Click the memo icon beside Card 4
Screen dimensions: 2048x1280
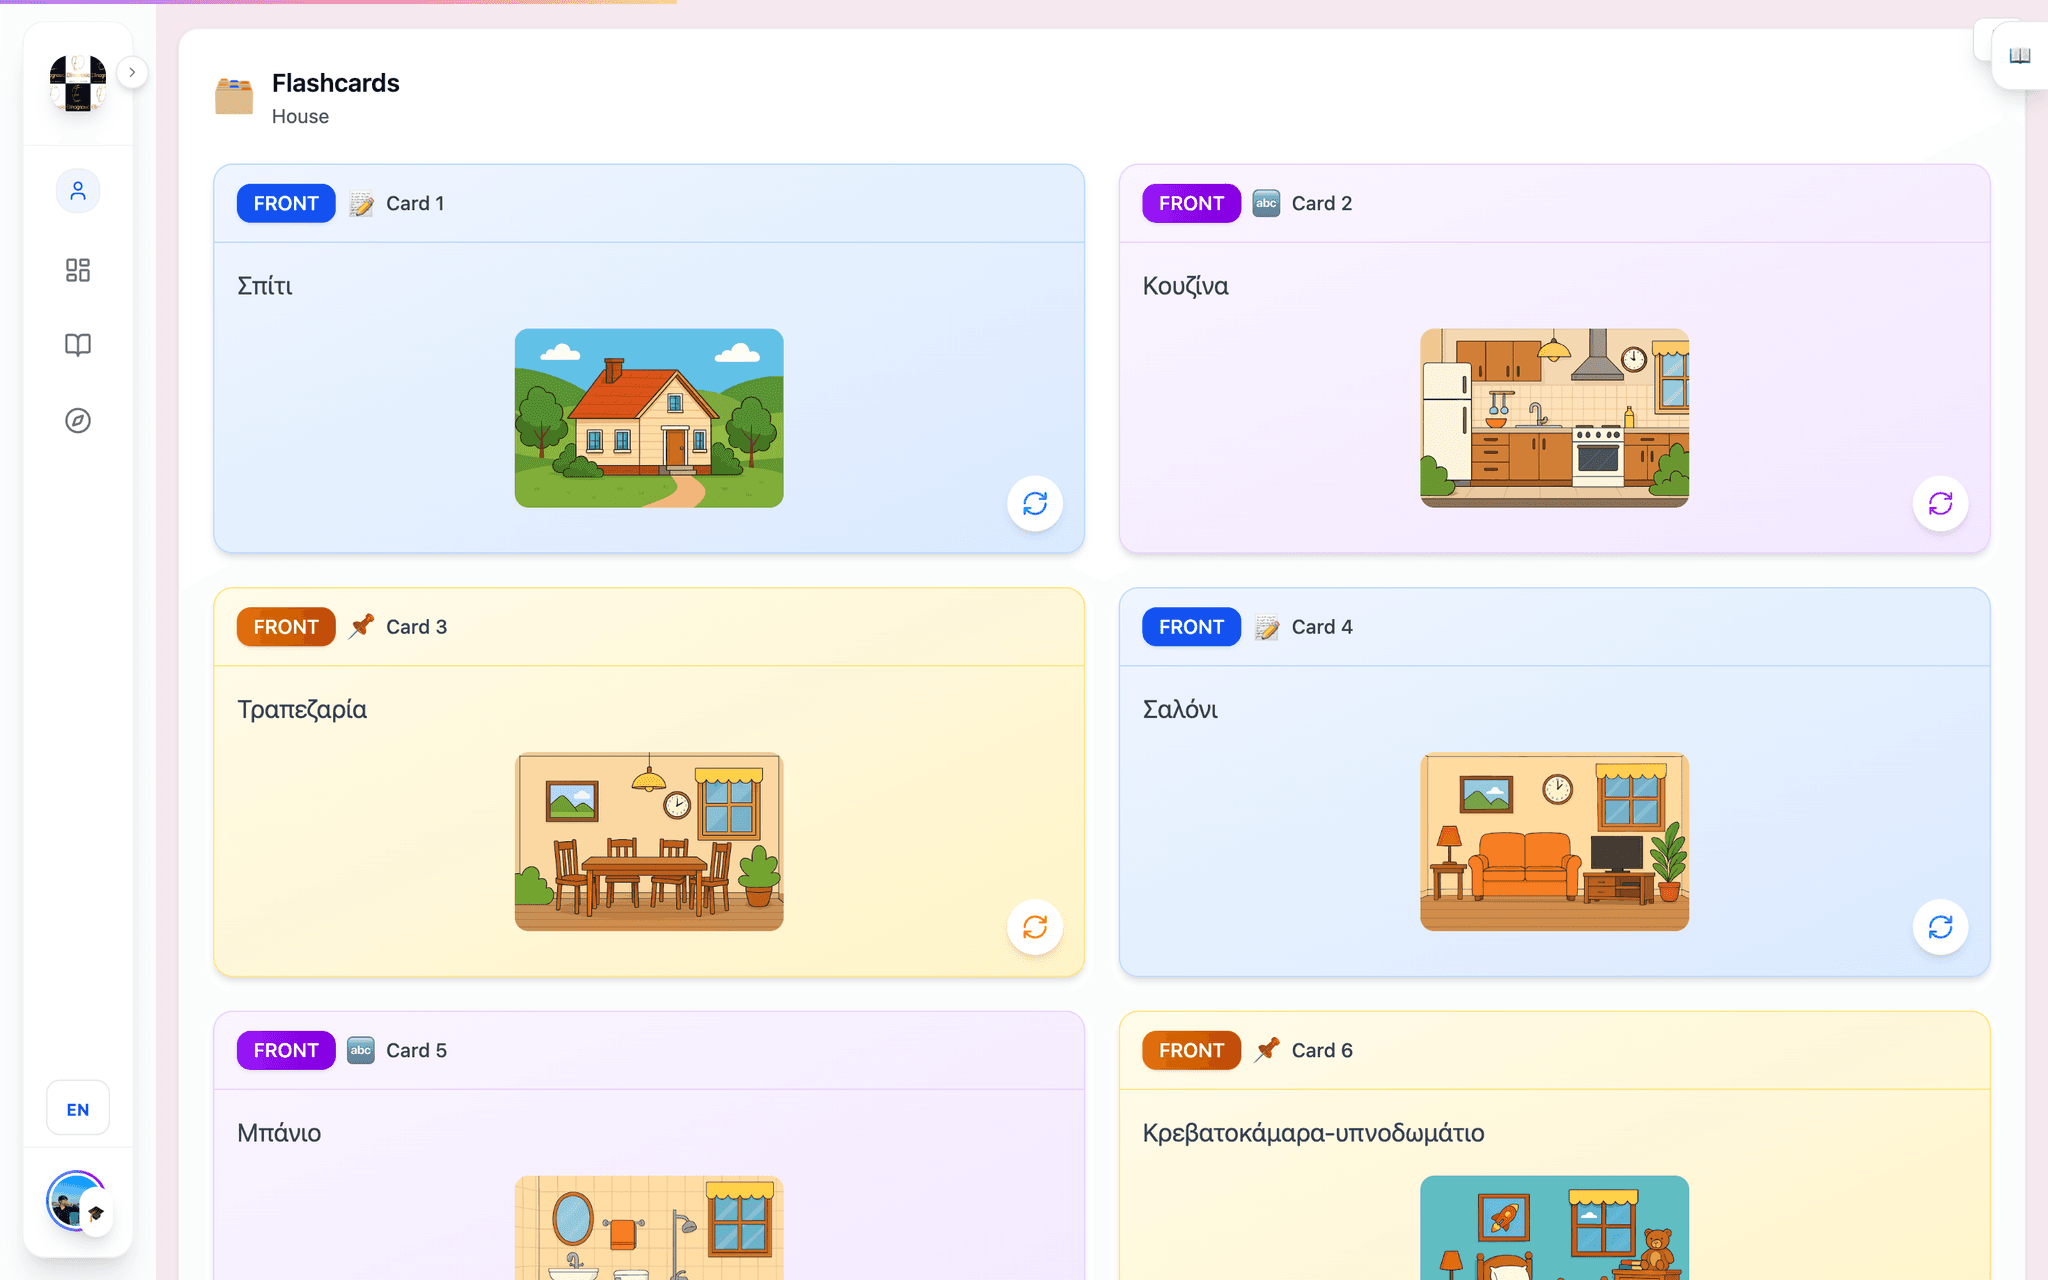pyautogui.click(x=1266, y=627)
